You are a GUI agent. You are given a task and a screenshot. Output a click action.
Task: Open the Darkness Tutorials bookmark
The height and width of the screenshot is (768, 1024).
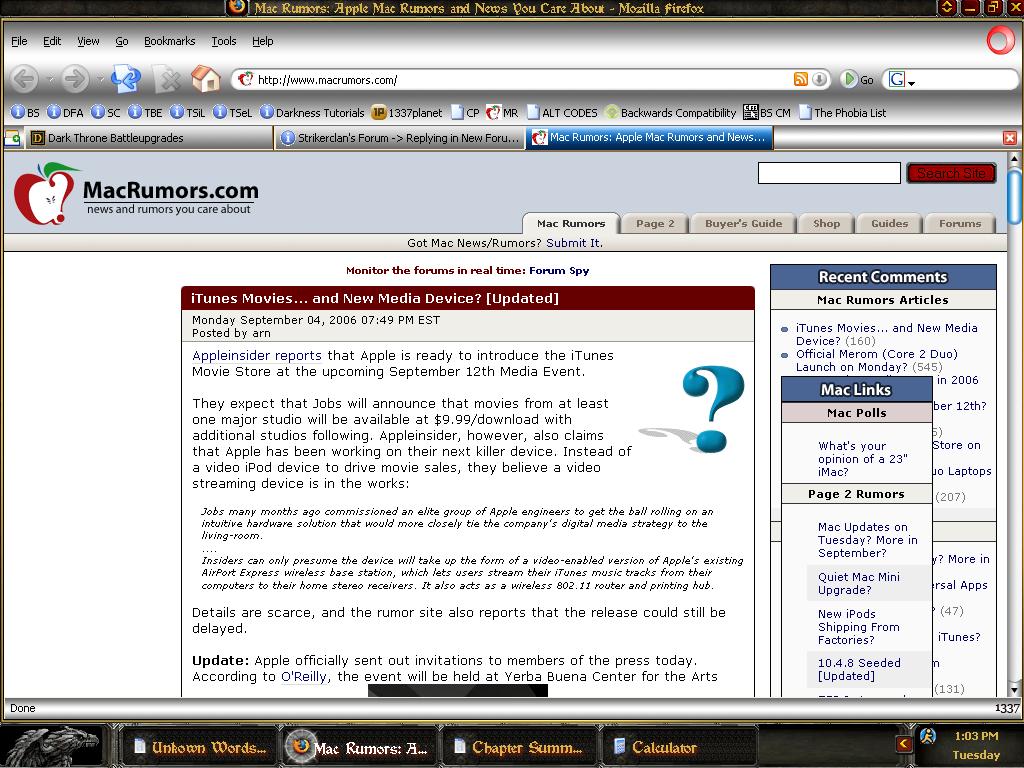[312, 112]
